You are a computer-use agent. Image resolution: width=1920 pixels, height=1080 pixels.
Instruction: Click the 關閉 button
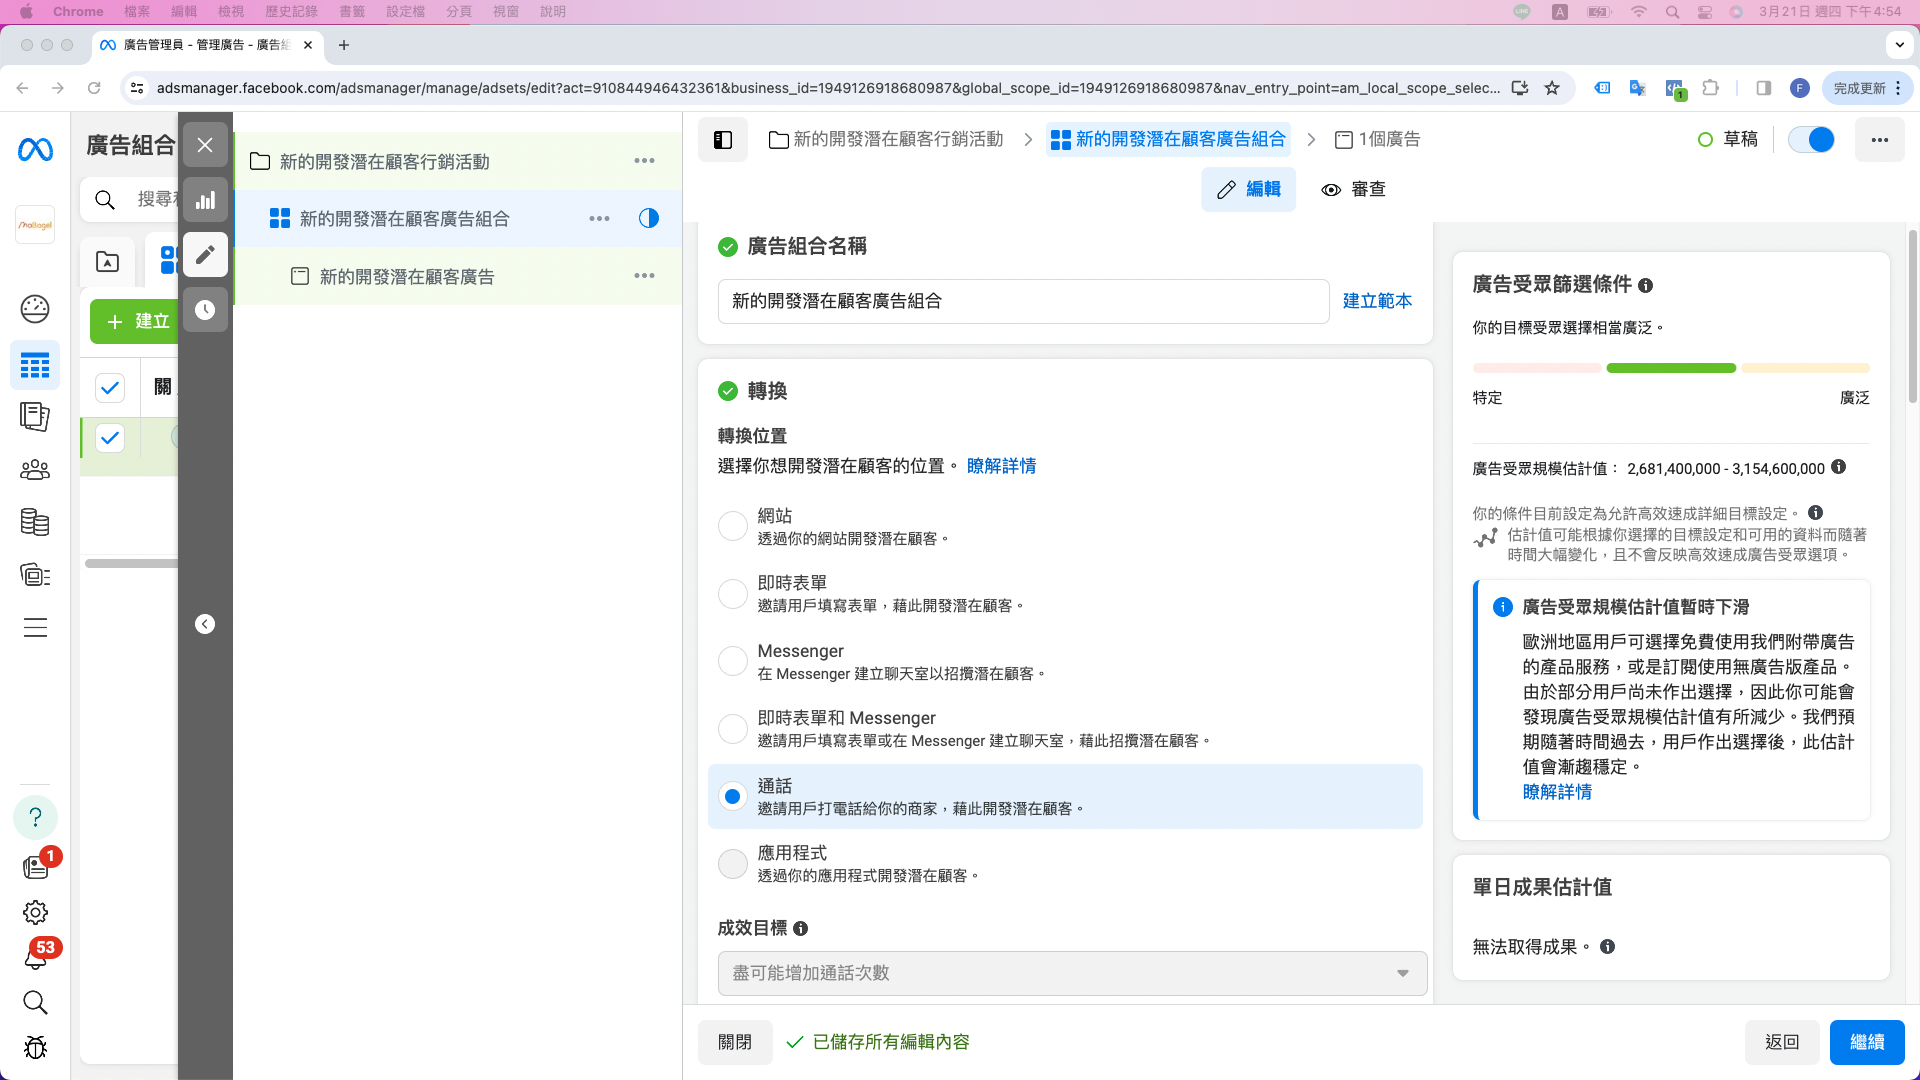click(735, 1042)
